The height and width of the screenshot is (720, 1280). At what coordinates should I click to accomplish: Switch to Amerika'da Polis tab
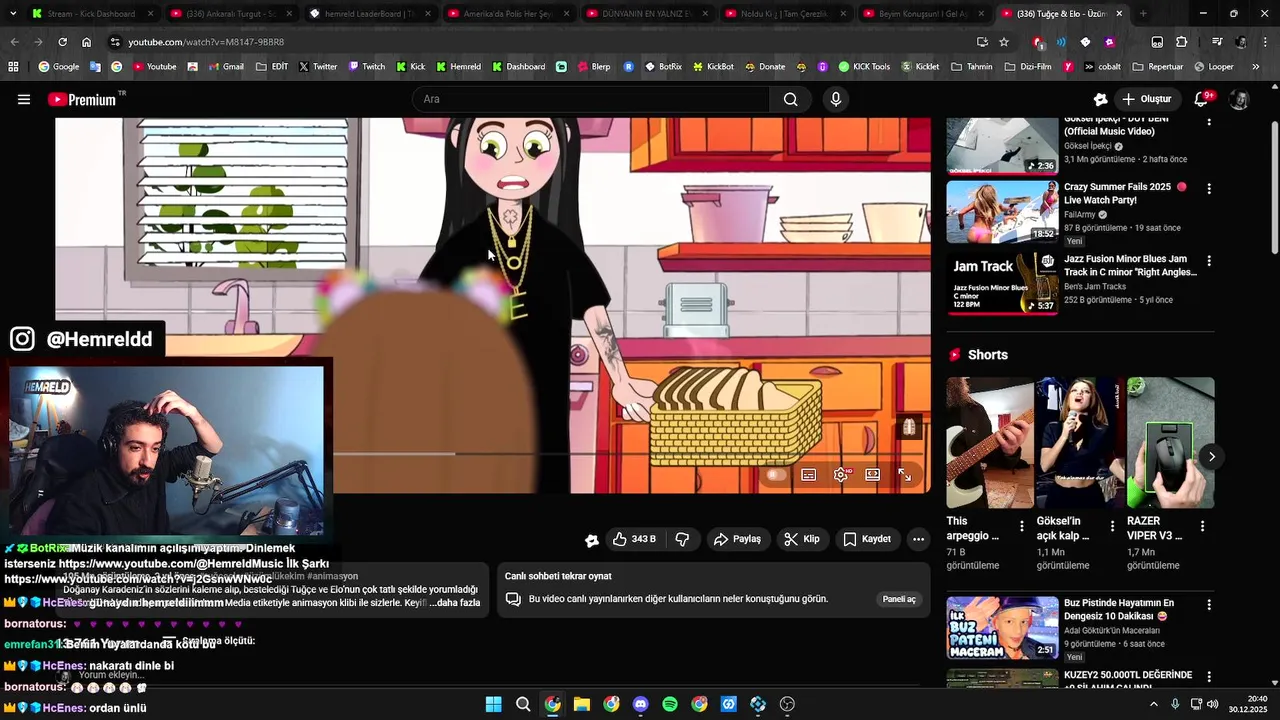pyautogui.click(x=506, y=14)
